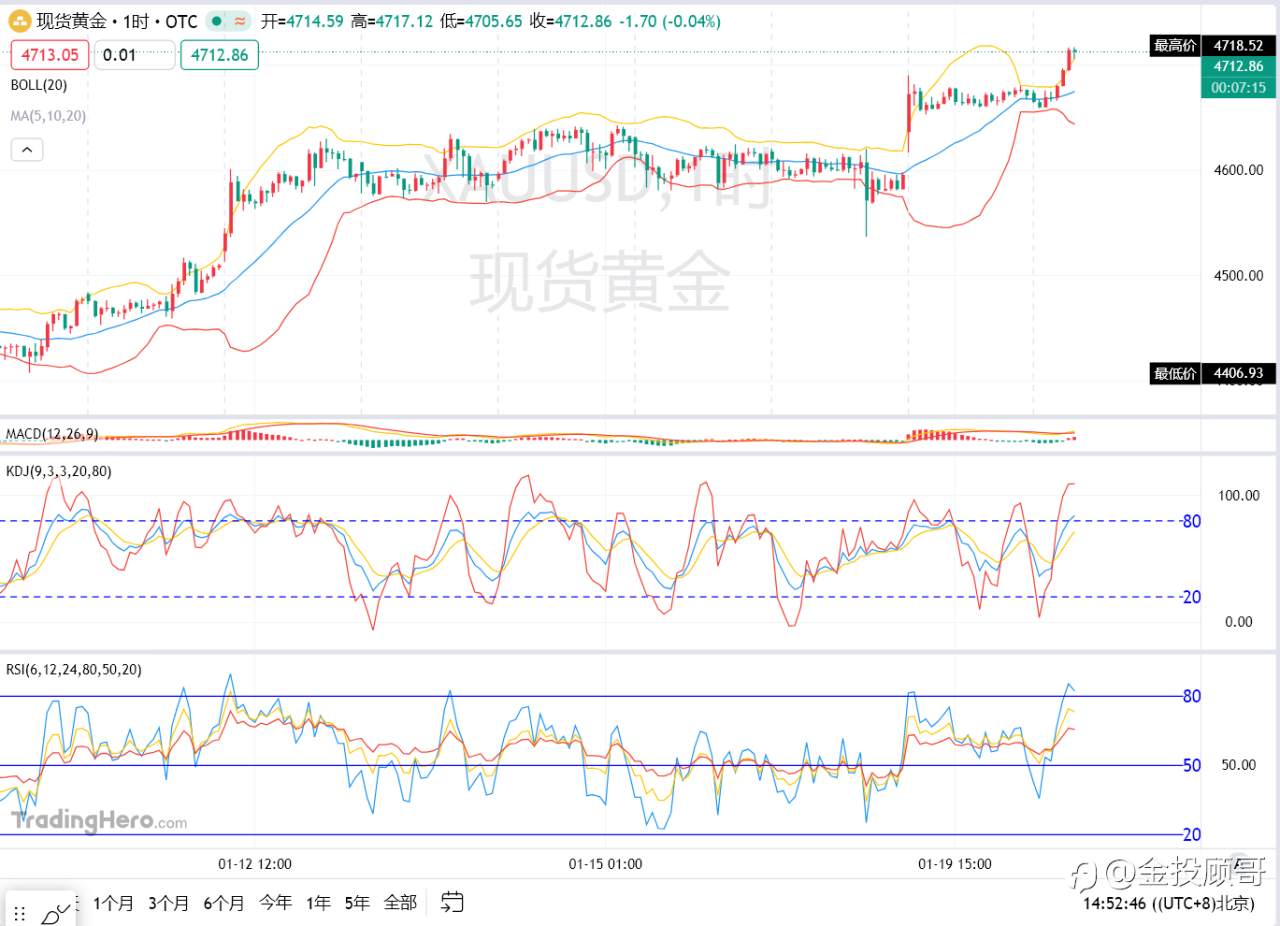The image size is (1280, 926).
Task: Click the 00:07:15 countdown timer
Action: click(1239, 90)
